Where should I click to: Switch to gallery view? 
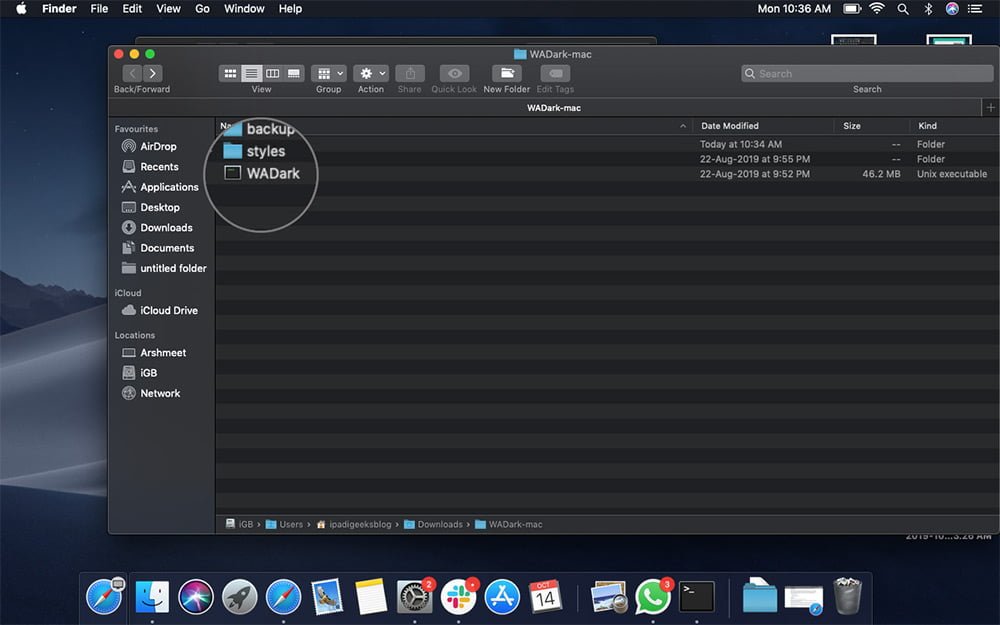pos(293,73)
